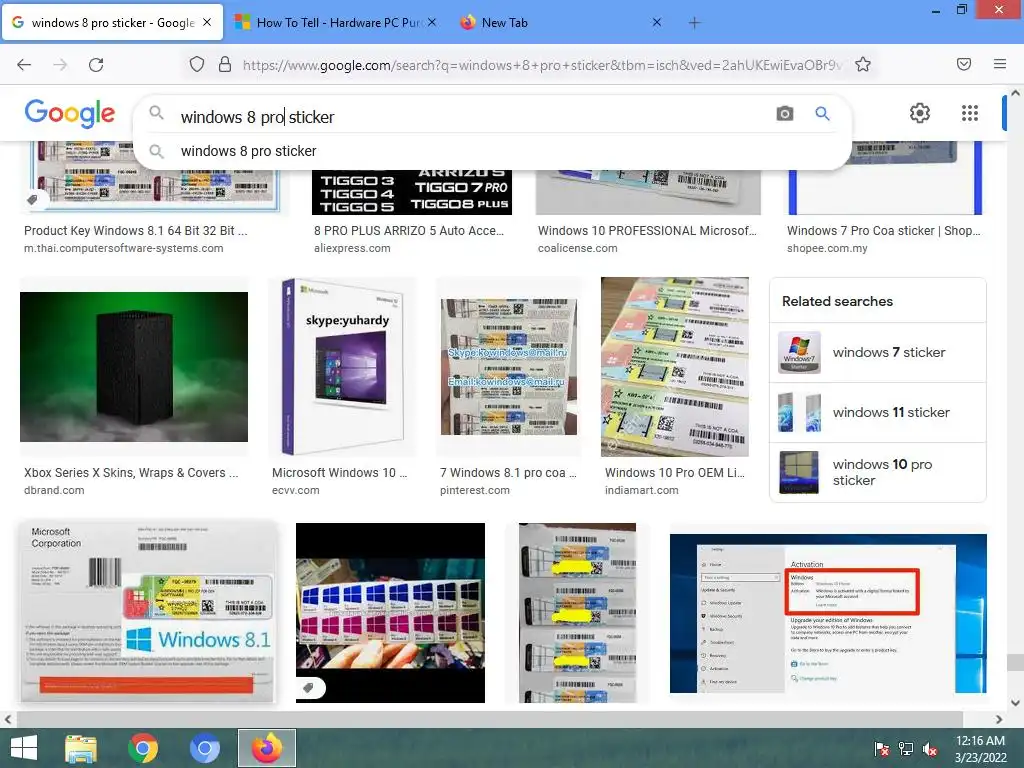
Task: Show the taskbar clock and date
Action: tap(980, 749)
